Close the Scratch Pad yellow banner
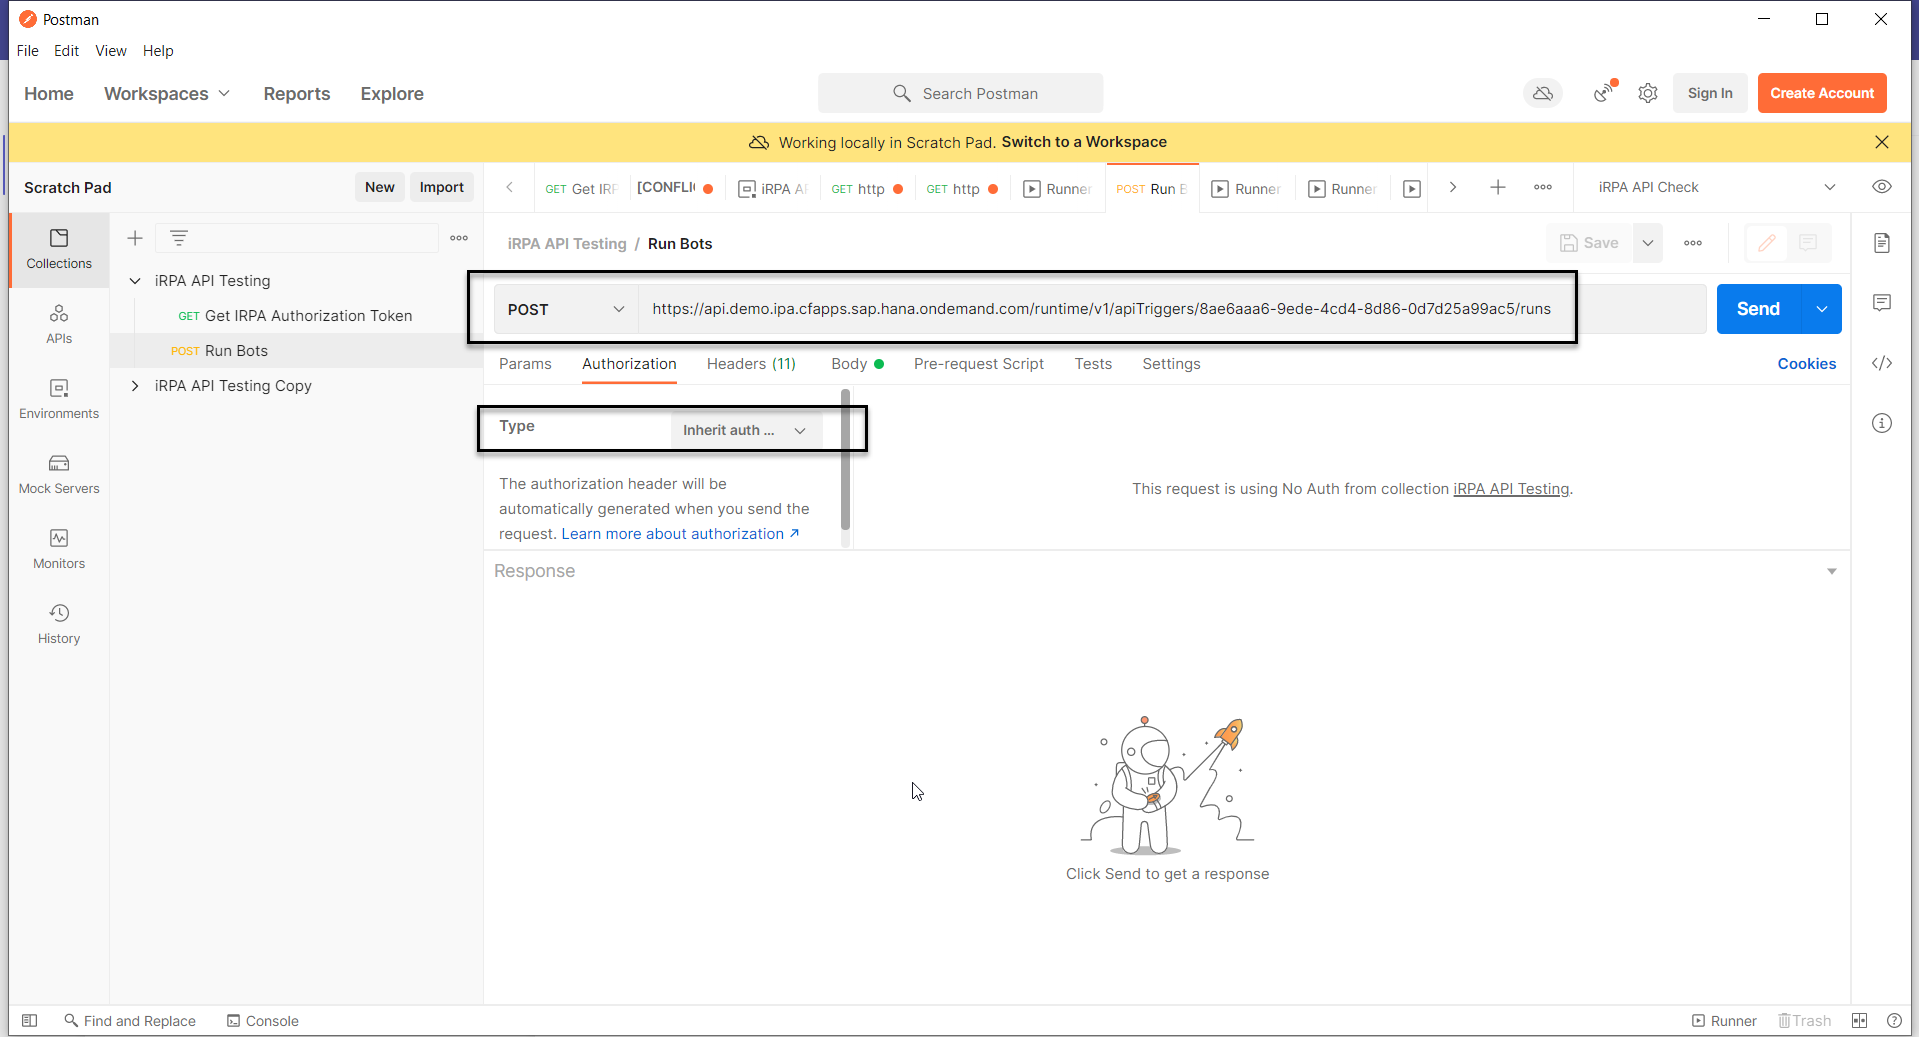 click(x=1882, y=142)
